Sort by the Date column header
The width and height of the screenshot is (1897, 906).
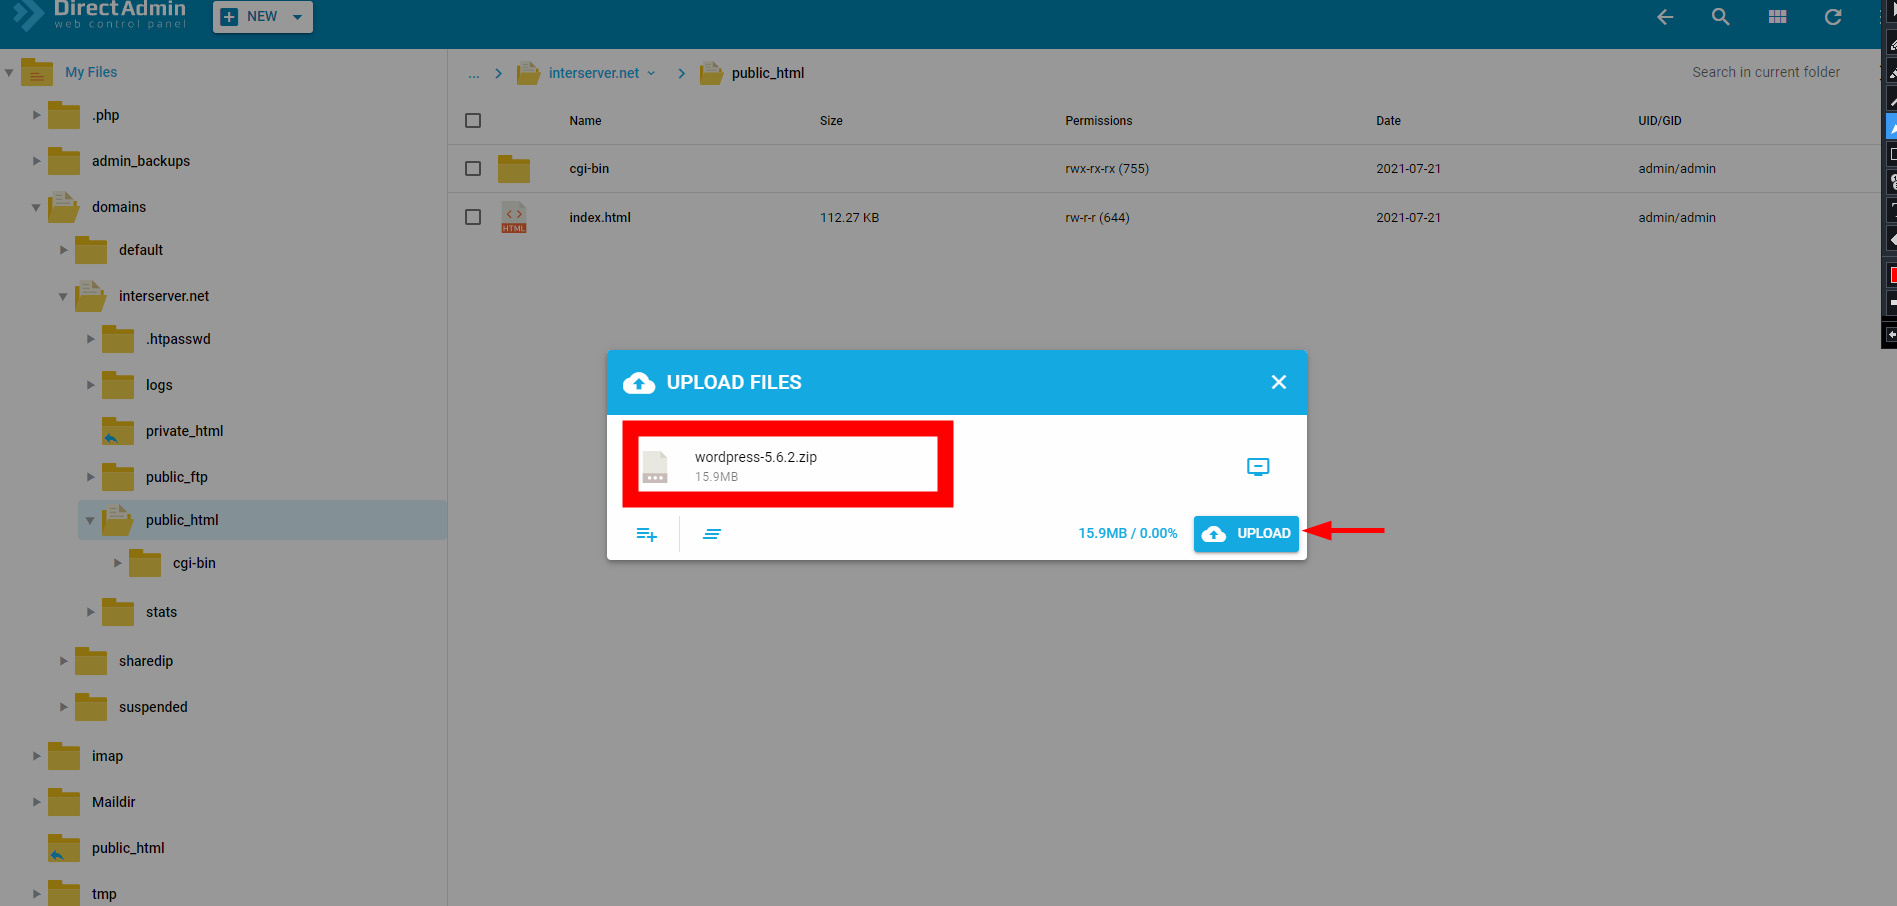point(1388,121)
